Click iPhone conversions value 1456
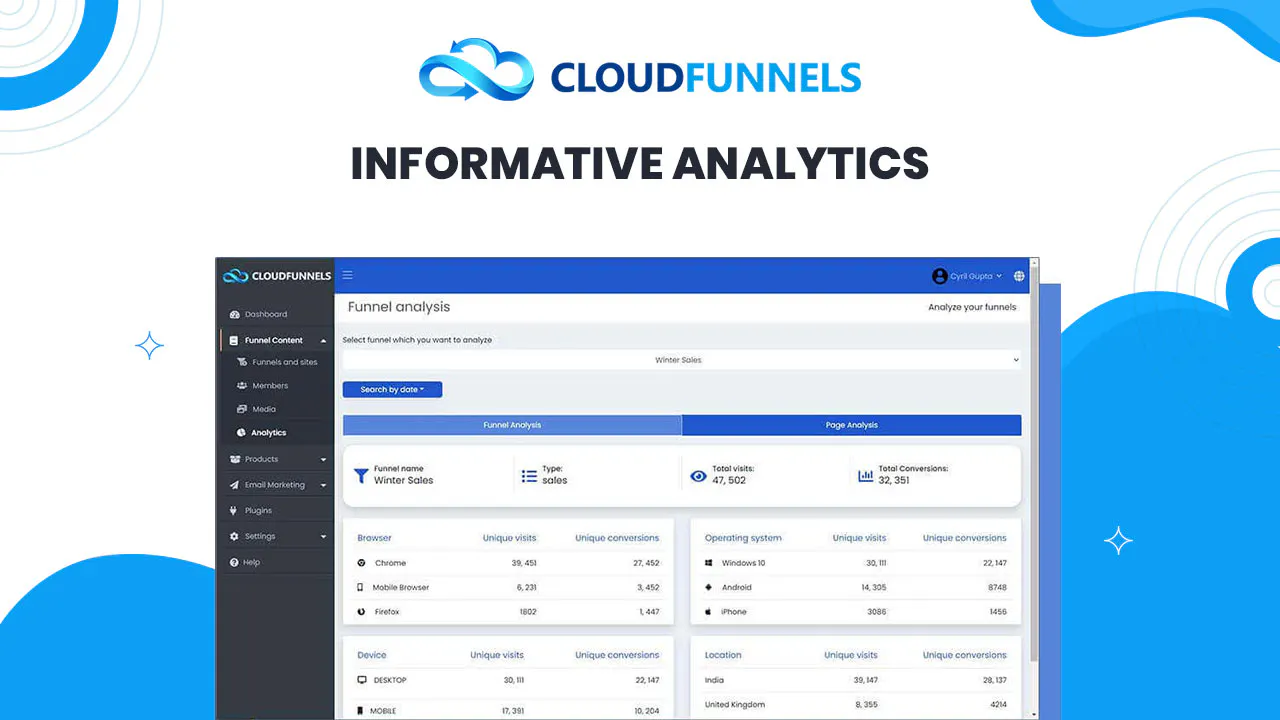The width and height of the screenshot is (1280, 720). tap(997, 611)
